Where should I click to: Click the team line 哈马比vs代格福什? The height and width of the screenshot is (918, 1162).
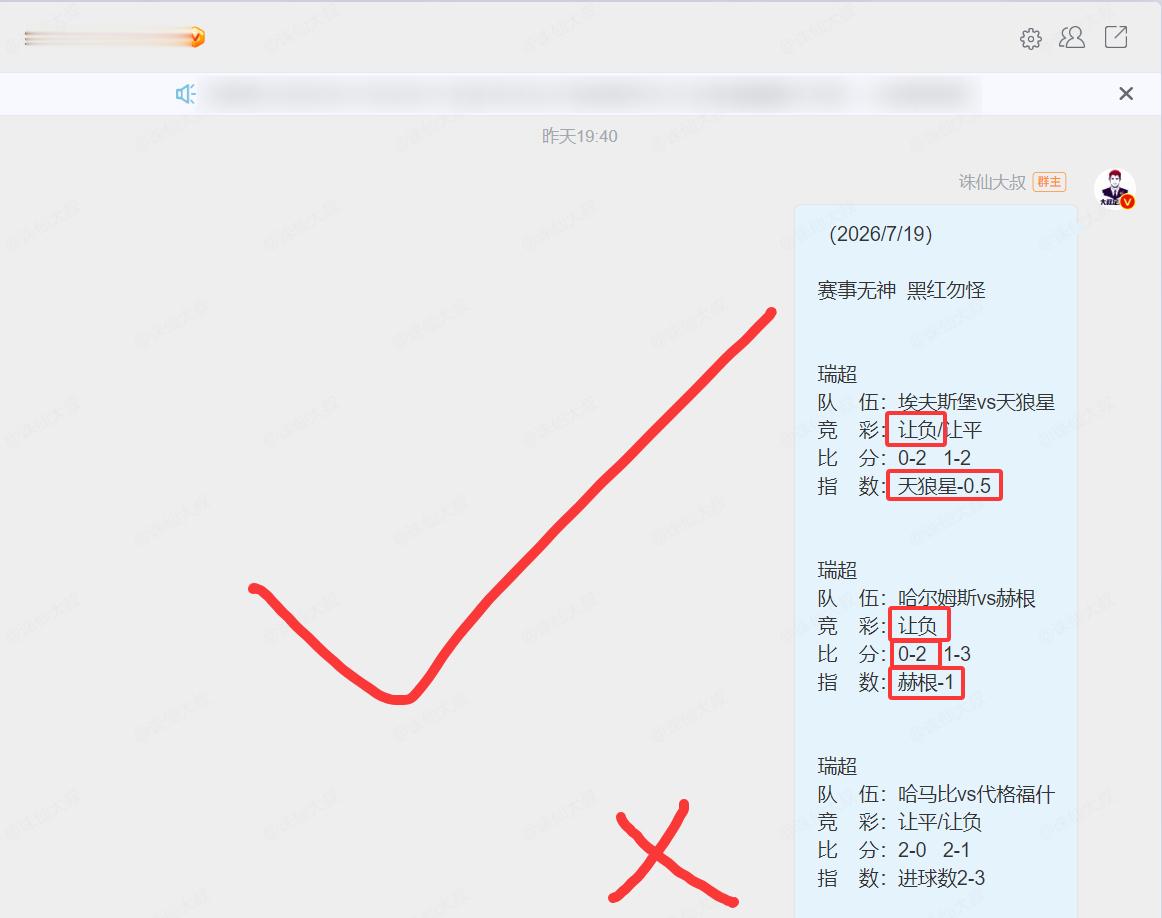(976, 794)
